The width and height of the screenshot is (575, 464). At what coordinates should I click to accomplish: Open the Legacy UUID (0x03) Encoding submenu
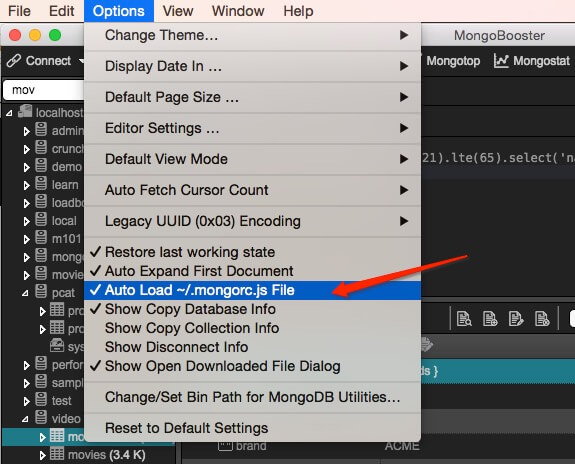(252, 221)
